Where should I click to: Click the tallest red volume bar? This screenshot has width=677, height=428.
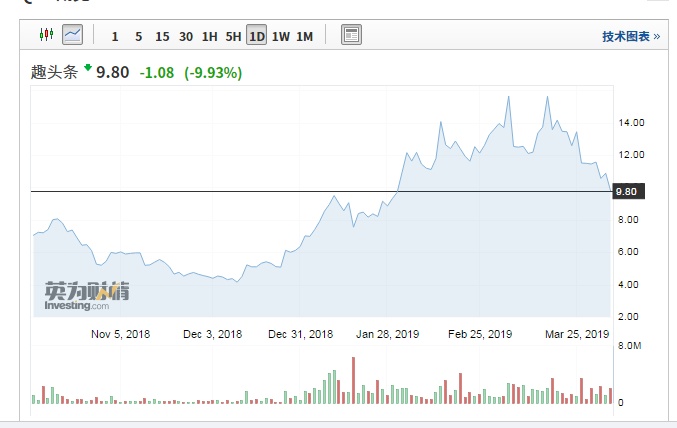point(353,380)
